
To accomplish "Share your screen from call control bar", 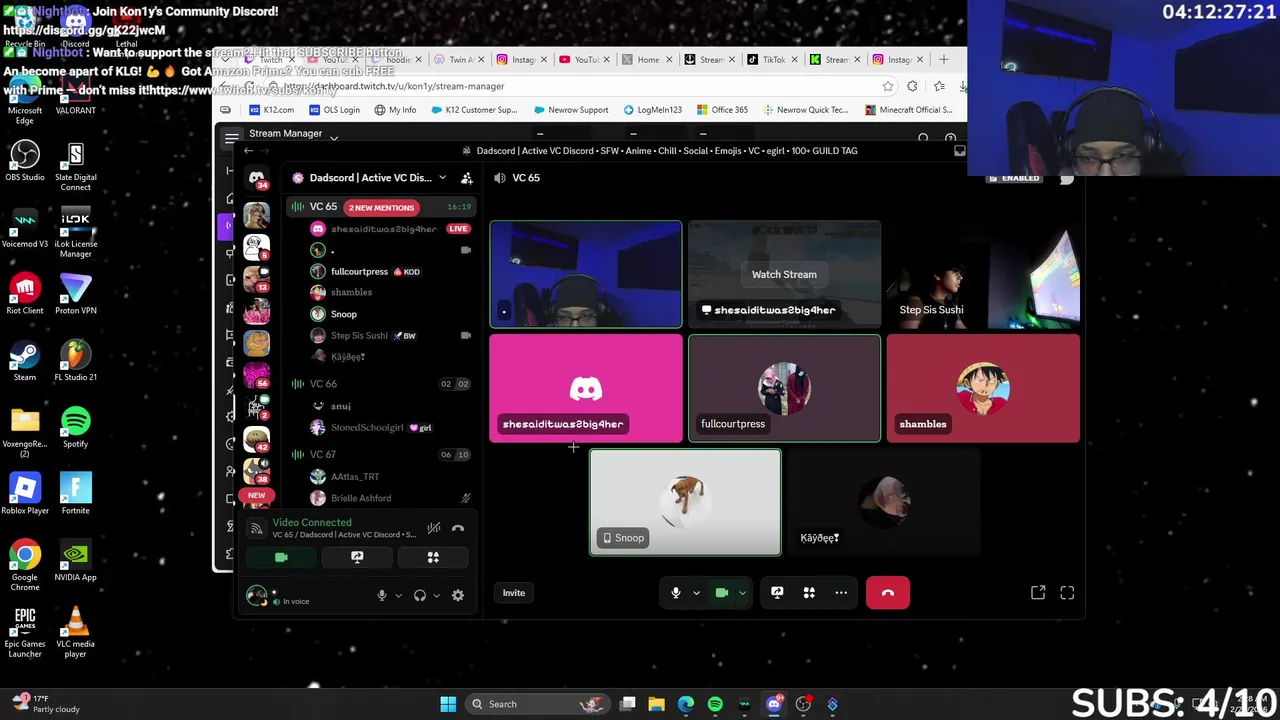I will [777, 593].
